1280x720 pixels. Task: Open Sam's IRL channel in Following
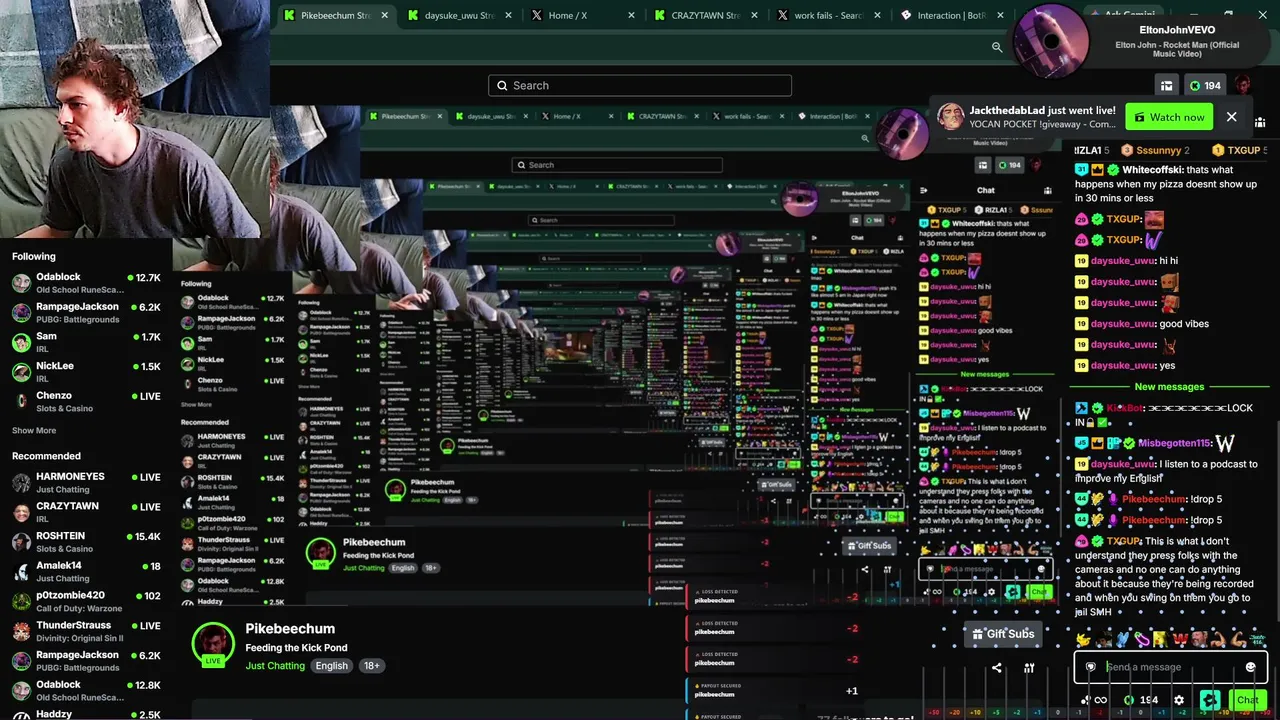[85, 343]
